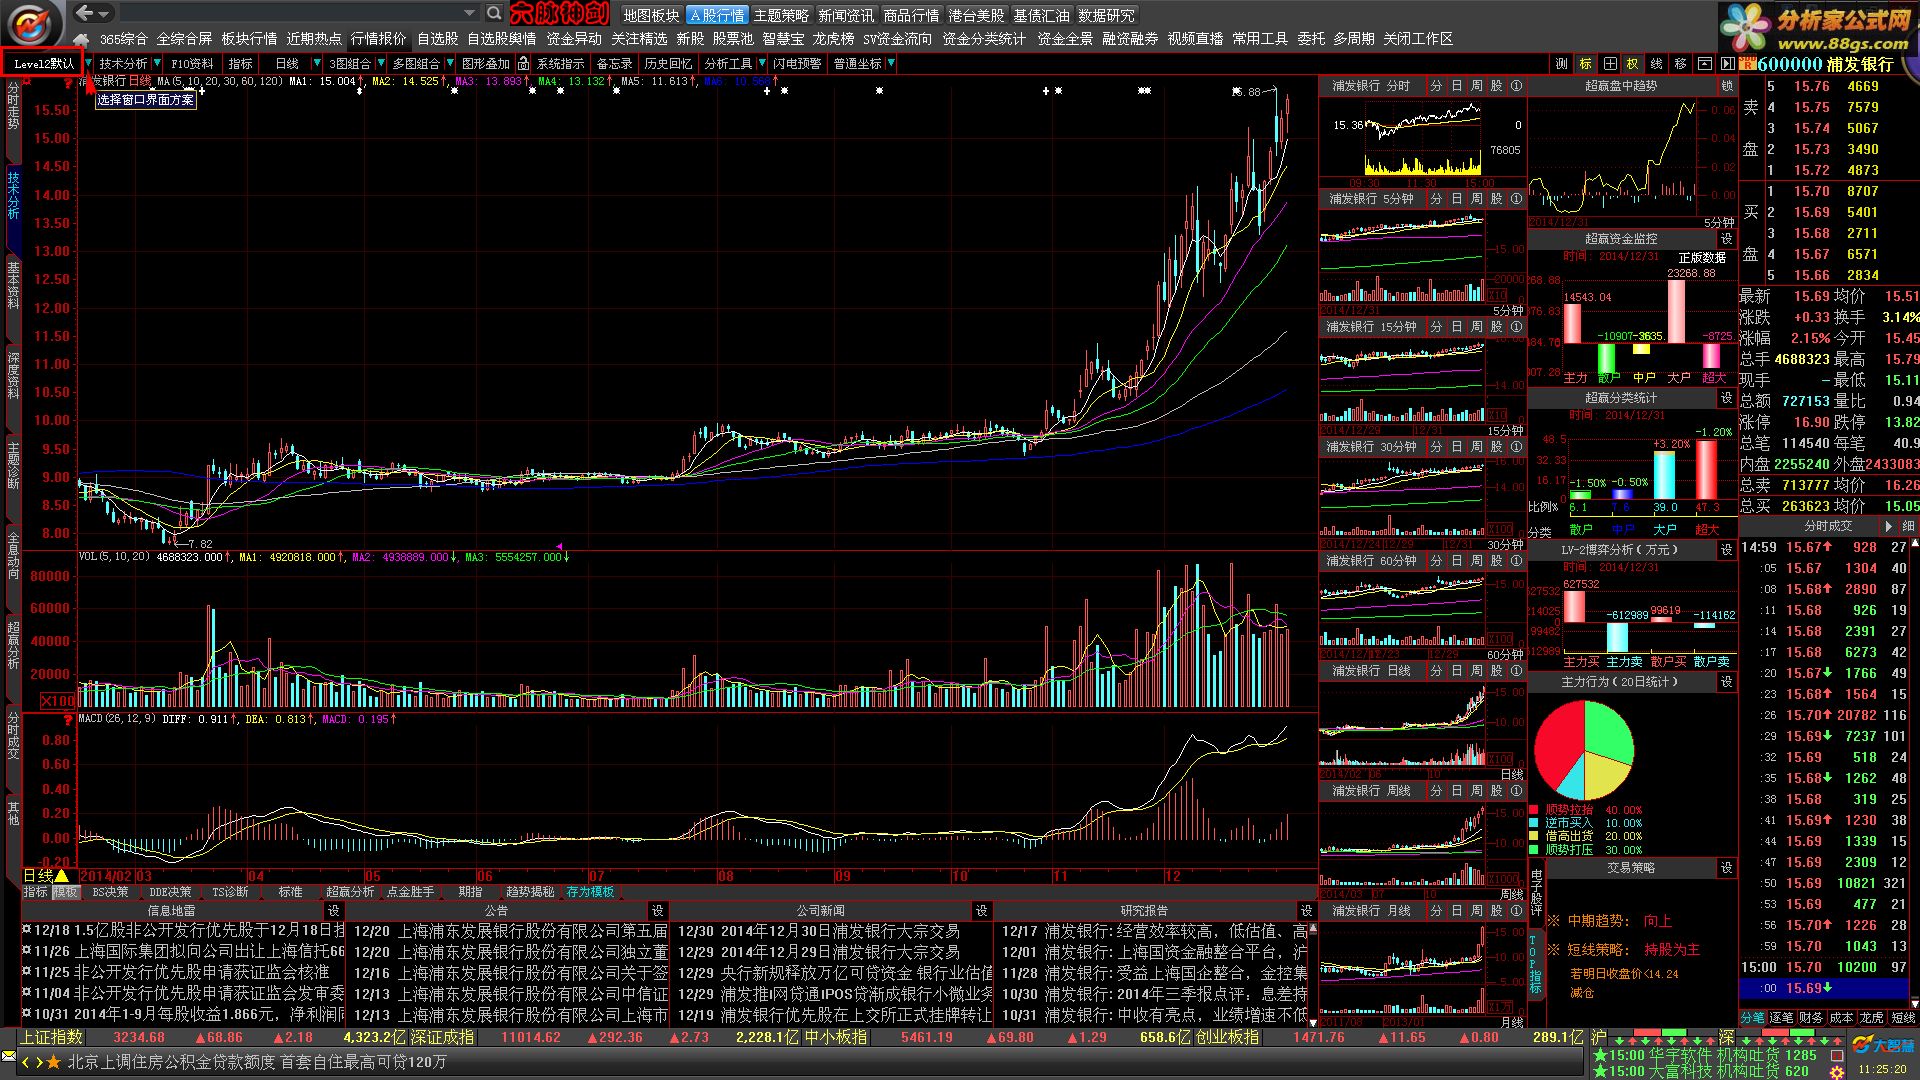Click the 闪电预警 toolbar button
The width and height of the screenshot is (1920, 1080).
point(797,63)
